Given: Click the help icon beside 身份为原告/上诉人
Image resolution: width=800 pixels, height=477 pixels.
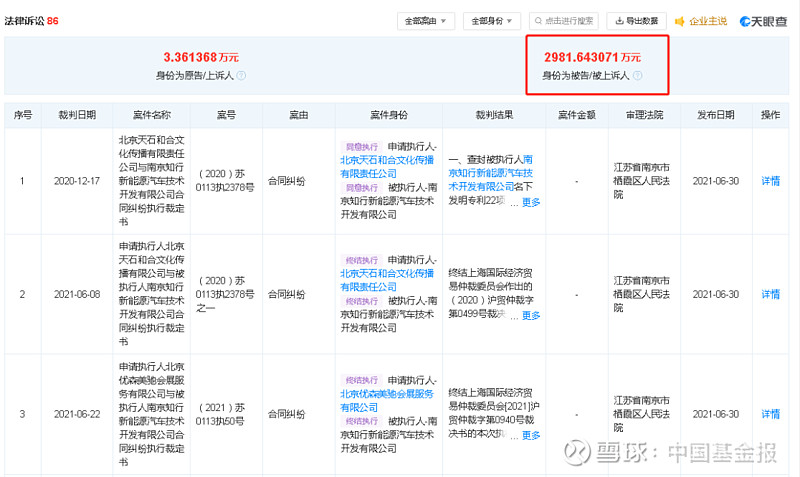Looking at the screenshot, I should pos(241,76).
